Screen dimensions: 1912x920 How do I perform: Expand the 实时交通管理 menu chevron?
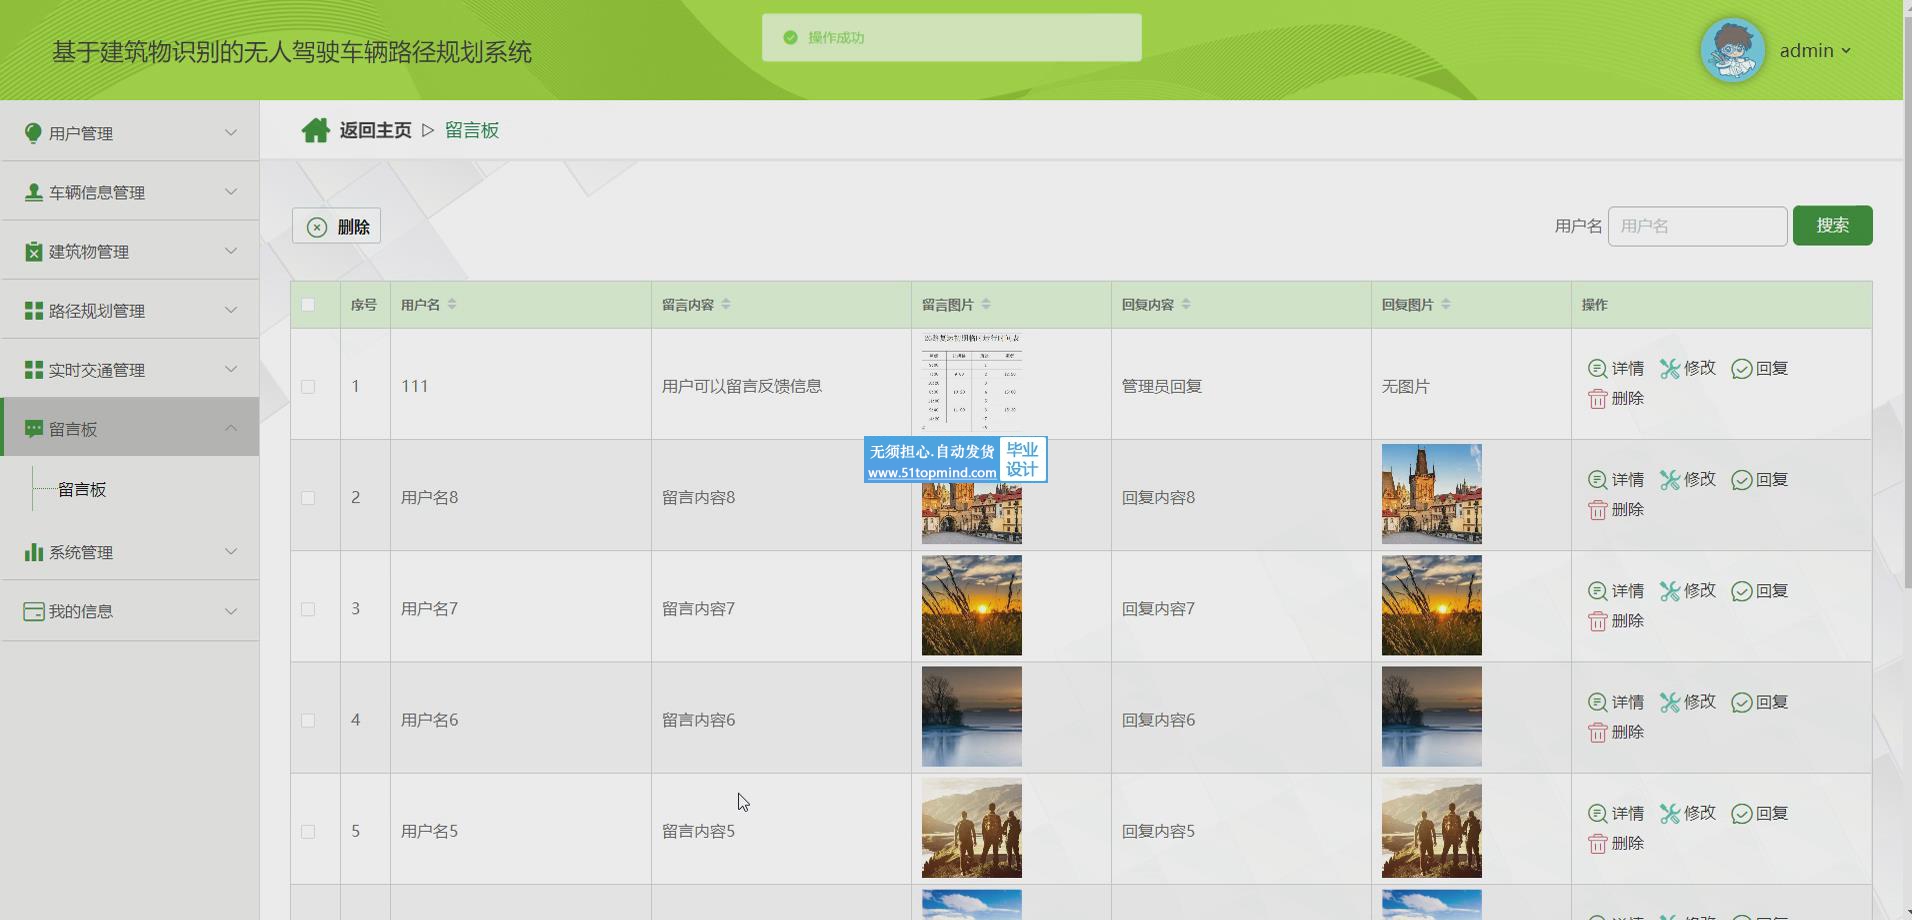231,369
